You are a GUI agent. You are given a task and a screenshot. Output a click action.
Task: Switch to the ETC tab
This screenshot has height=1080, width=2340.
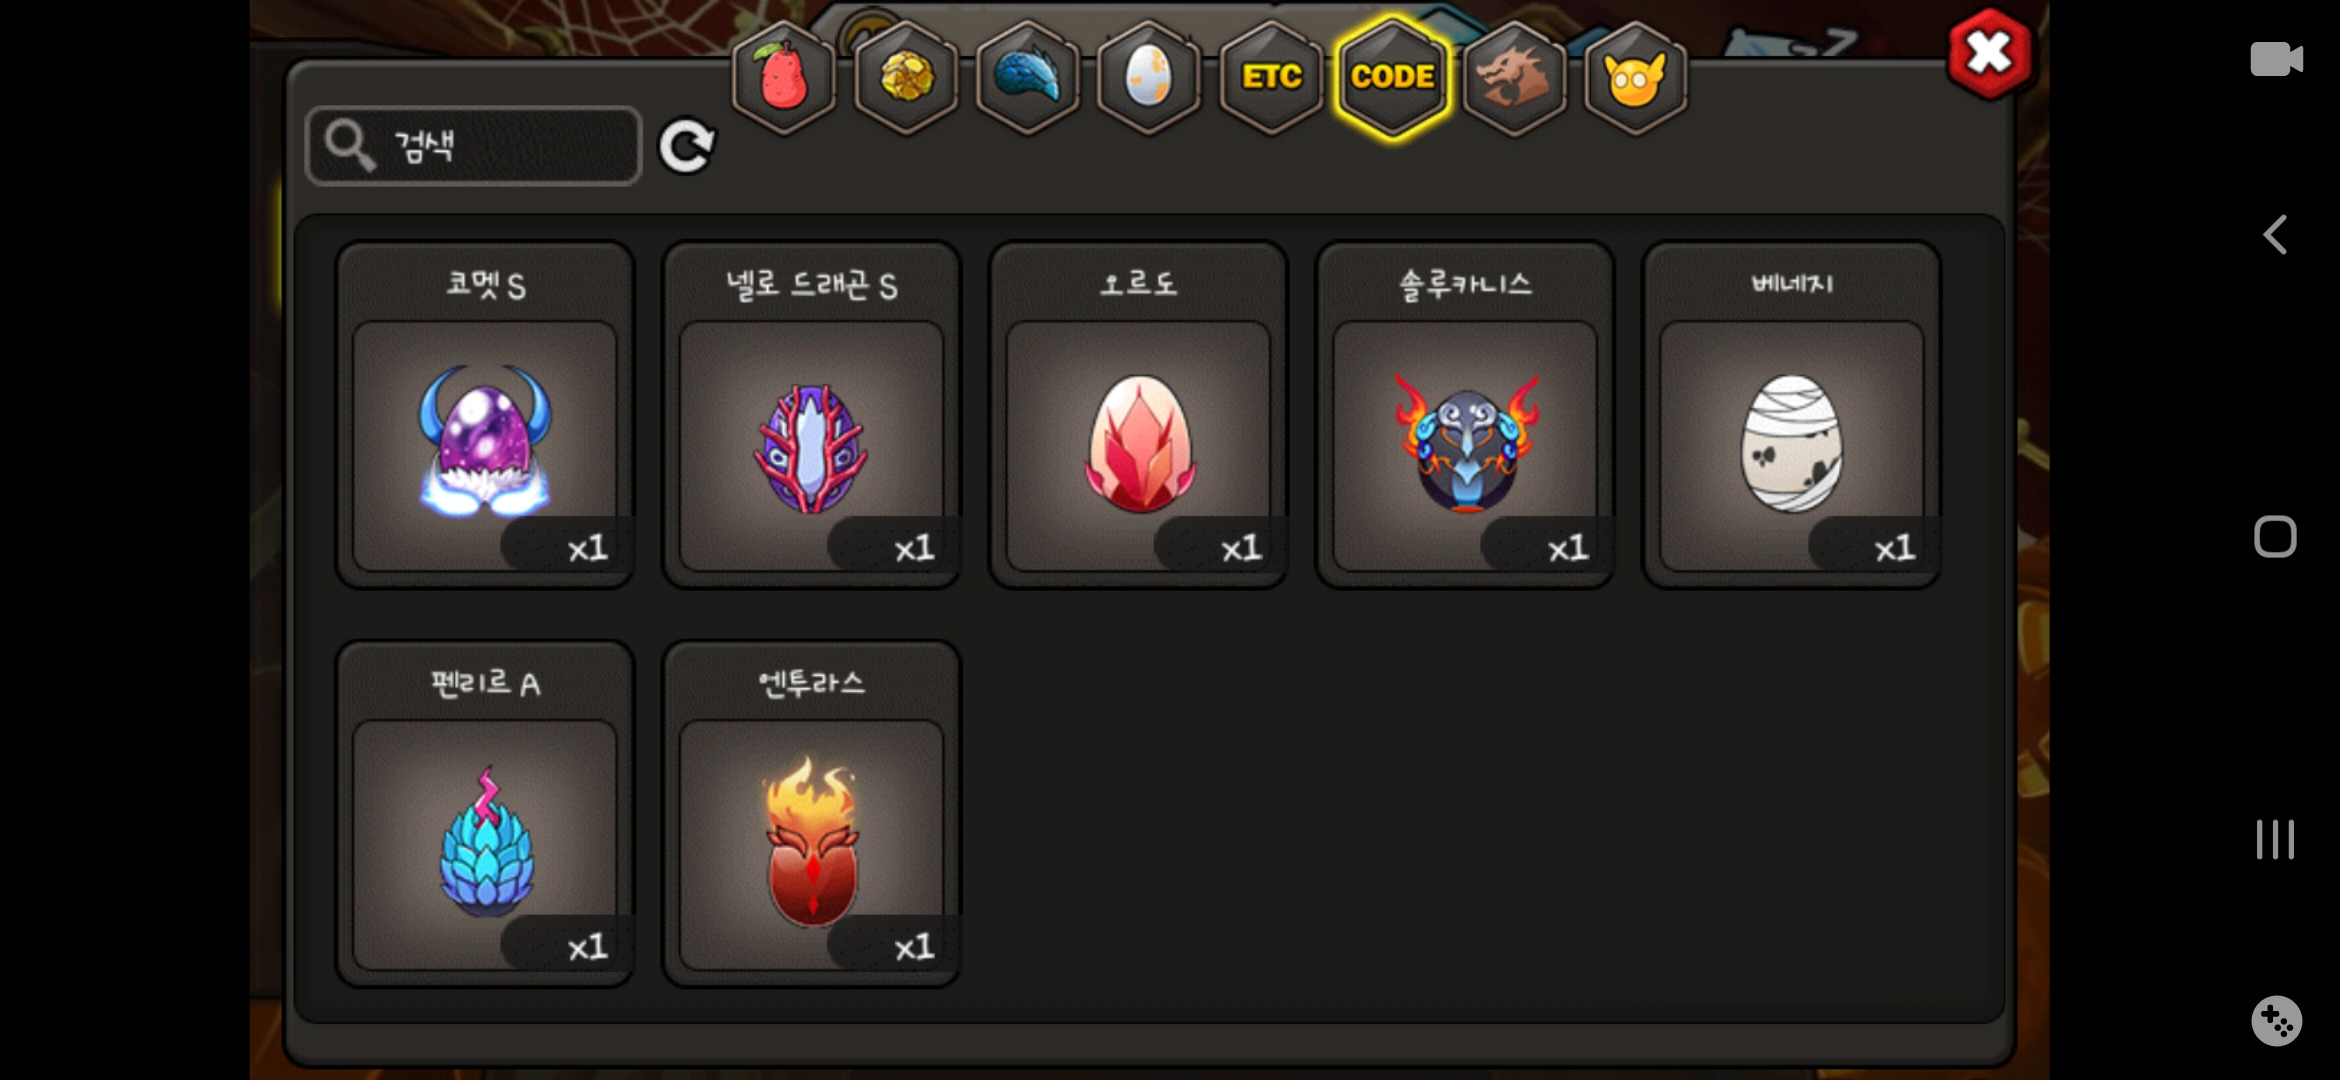click(x=1272, y=77)
